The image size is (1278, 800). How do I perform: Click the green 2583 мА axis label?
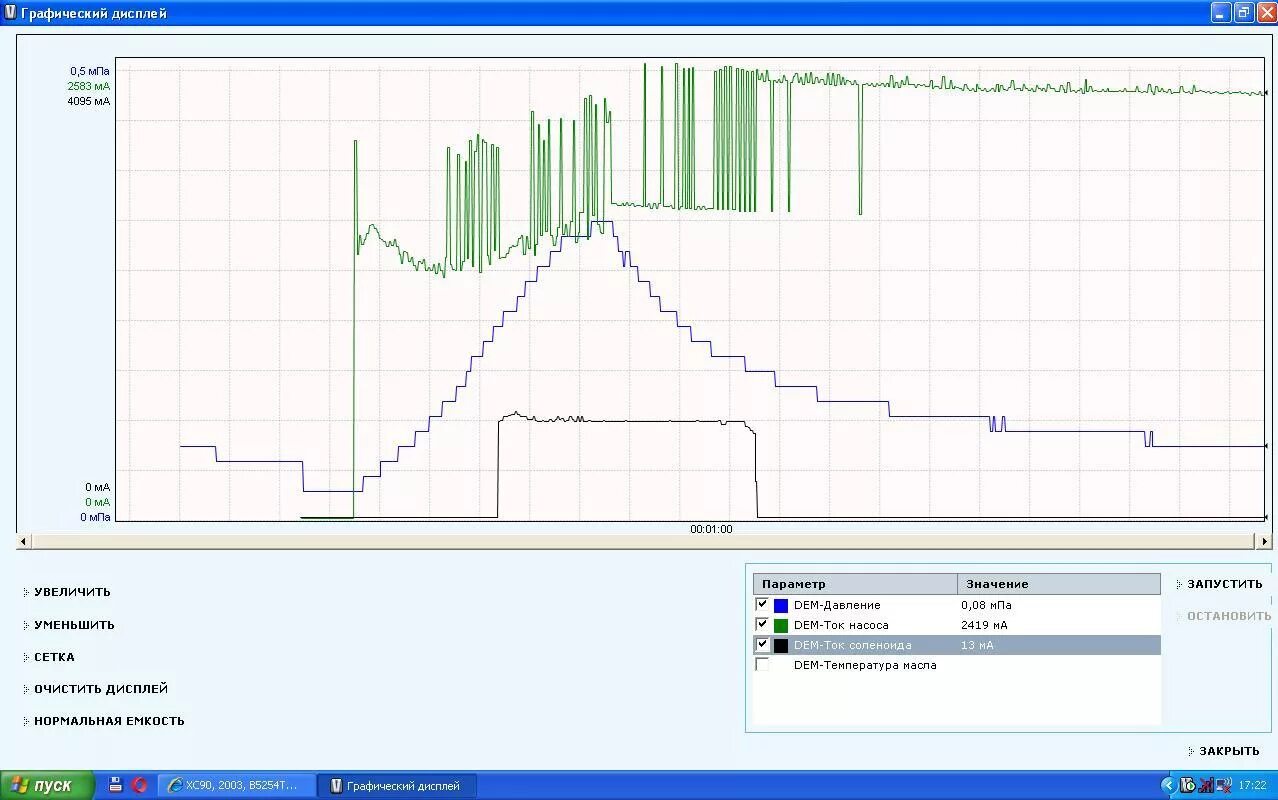click(89, 86)
